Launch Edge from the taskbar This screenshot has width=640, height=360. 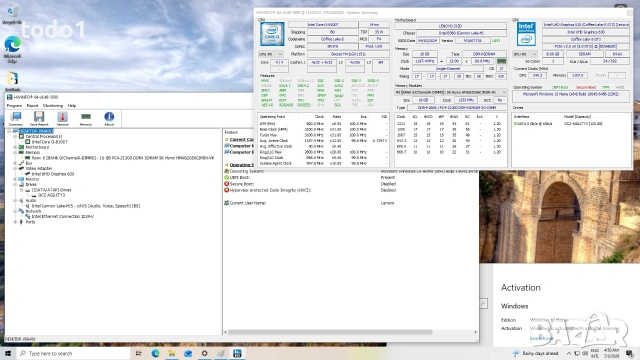pos(155,353)
